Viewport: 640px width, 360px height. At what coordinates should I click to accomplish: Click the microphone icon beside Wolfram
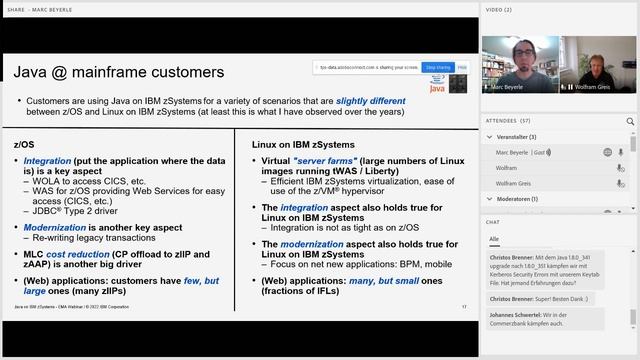coord(620,168)
